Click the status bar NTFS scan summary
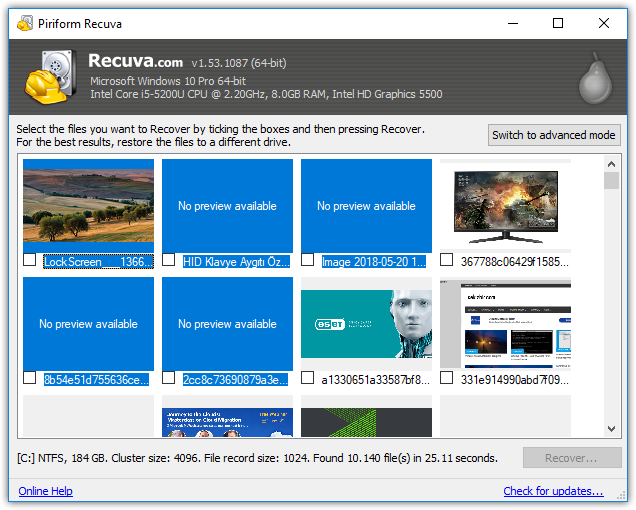 tap(257, 458)
